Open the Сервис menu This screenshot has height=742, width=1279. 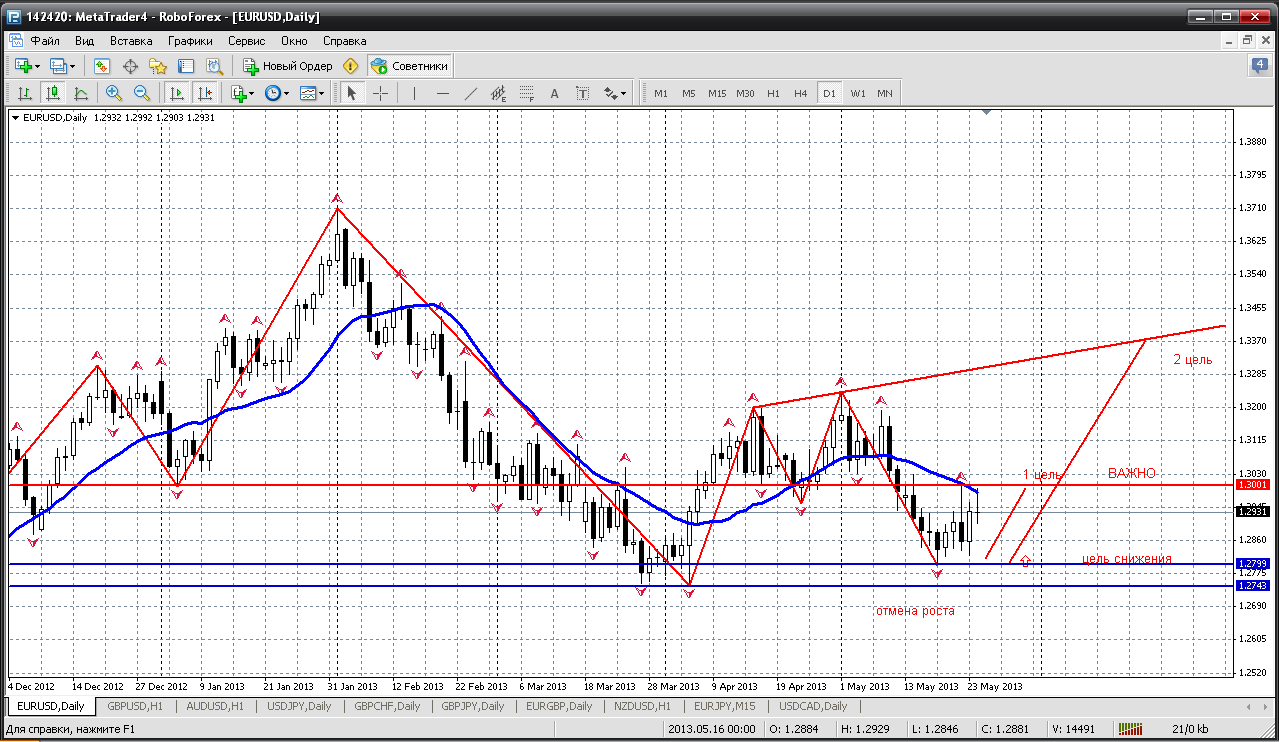(246, 41)
